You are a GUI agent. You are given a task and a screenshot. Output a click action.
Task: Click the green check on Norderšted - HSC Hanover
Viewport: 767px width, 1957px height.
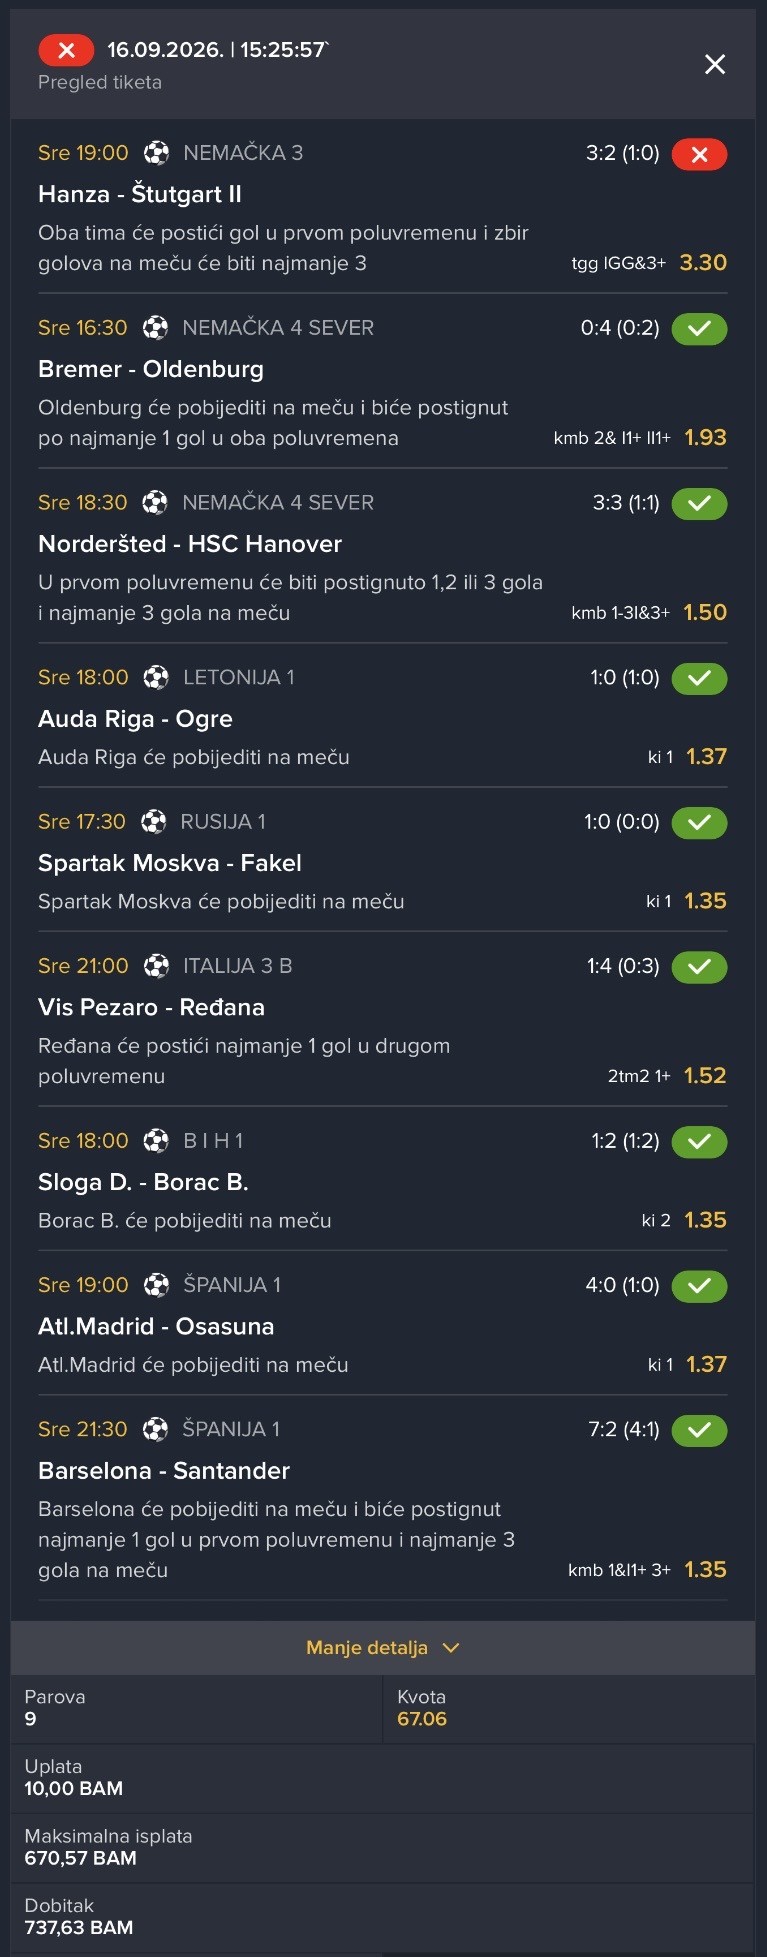[699, 503]
